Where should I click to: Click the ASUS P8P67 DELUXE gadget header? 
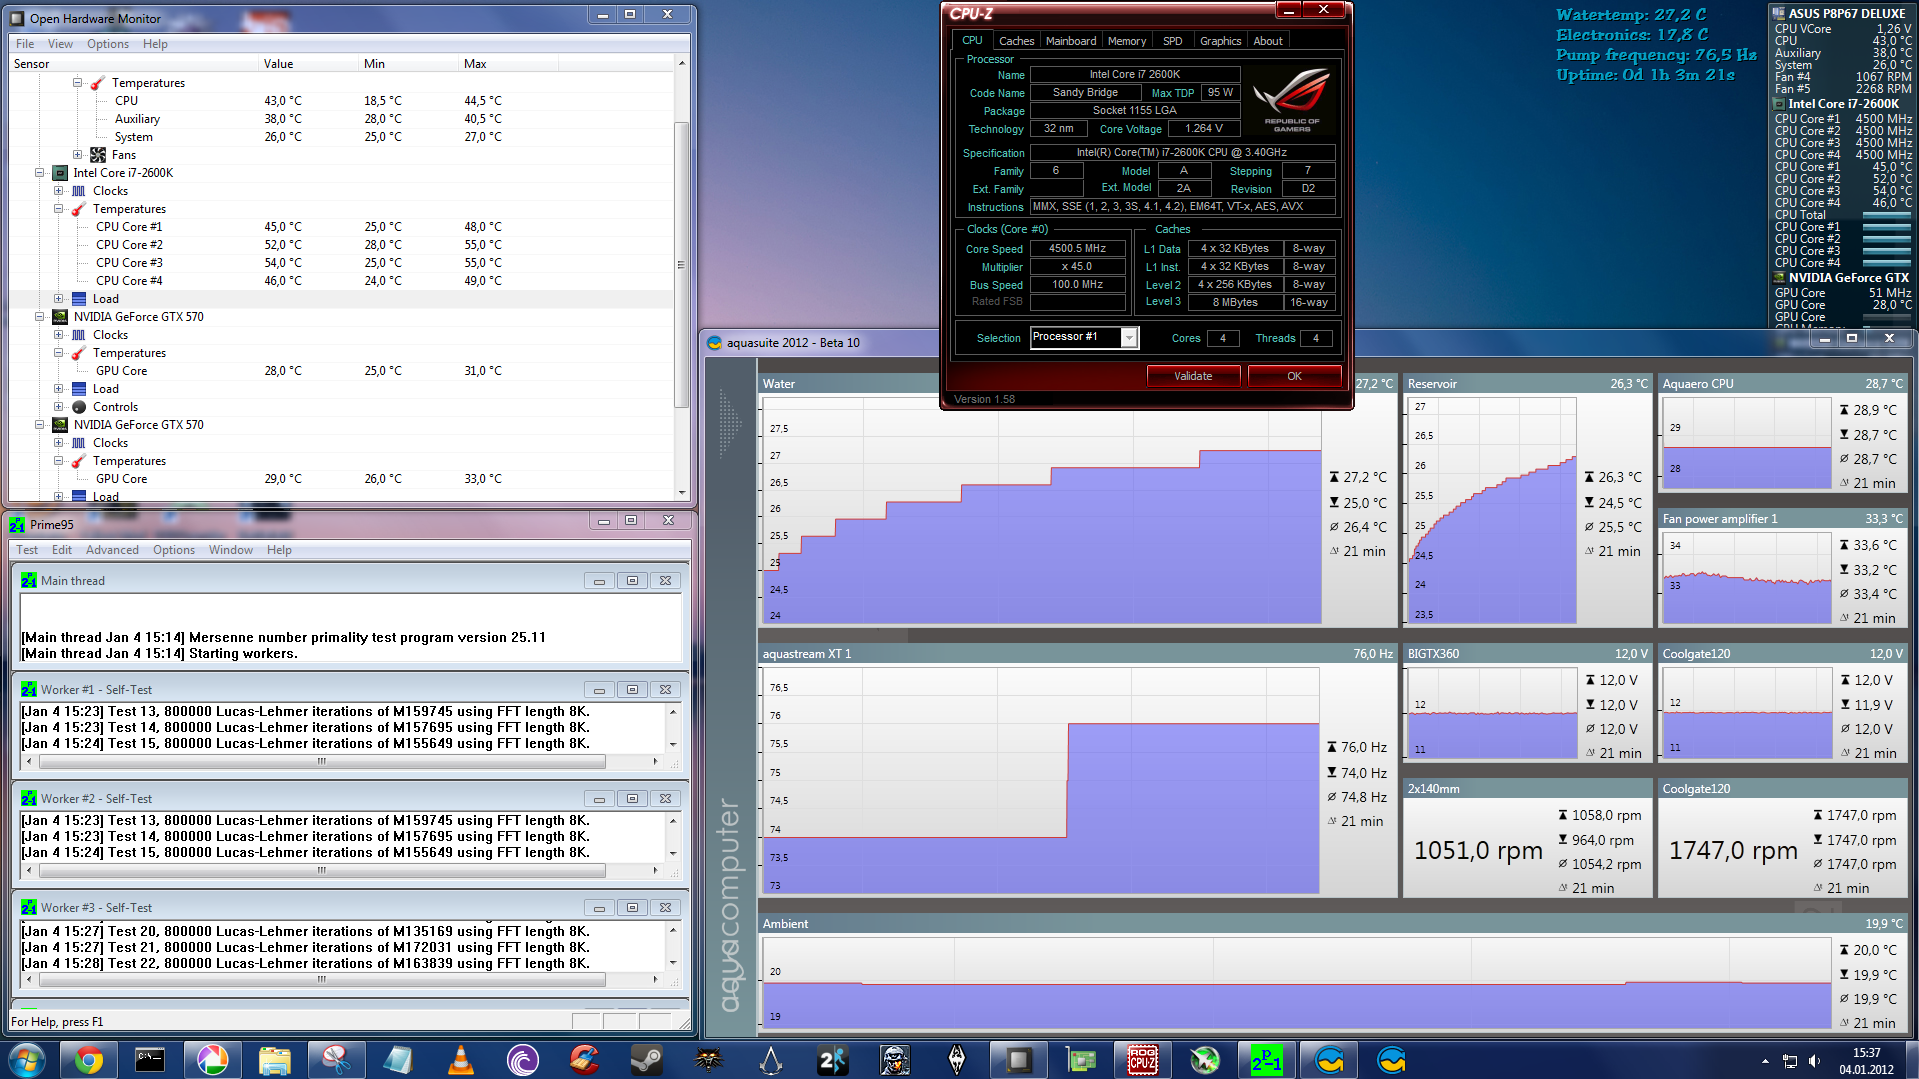pyautogui.click(x=1841, y=13)
